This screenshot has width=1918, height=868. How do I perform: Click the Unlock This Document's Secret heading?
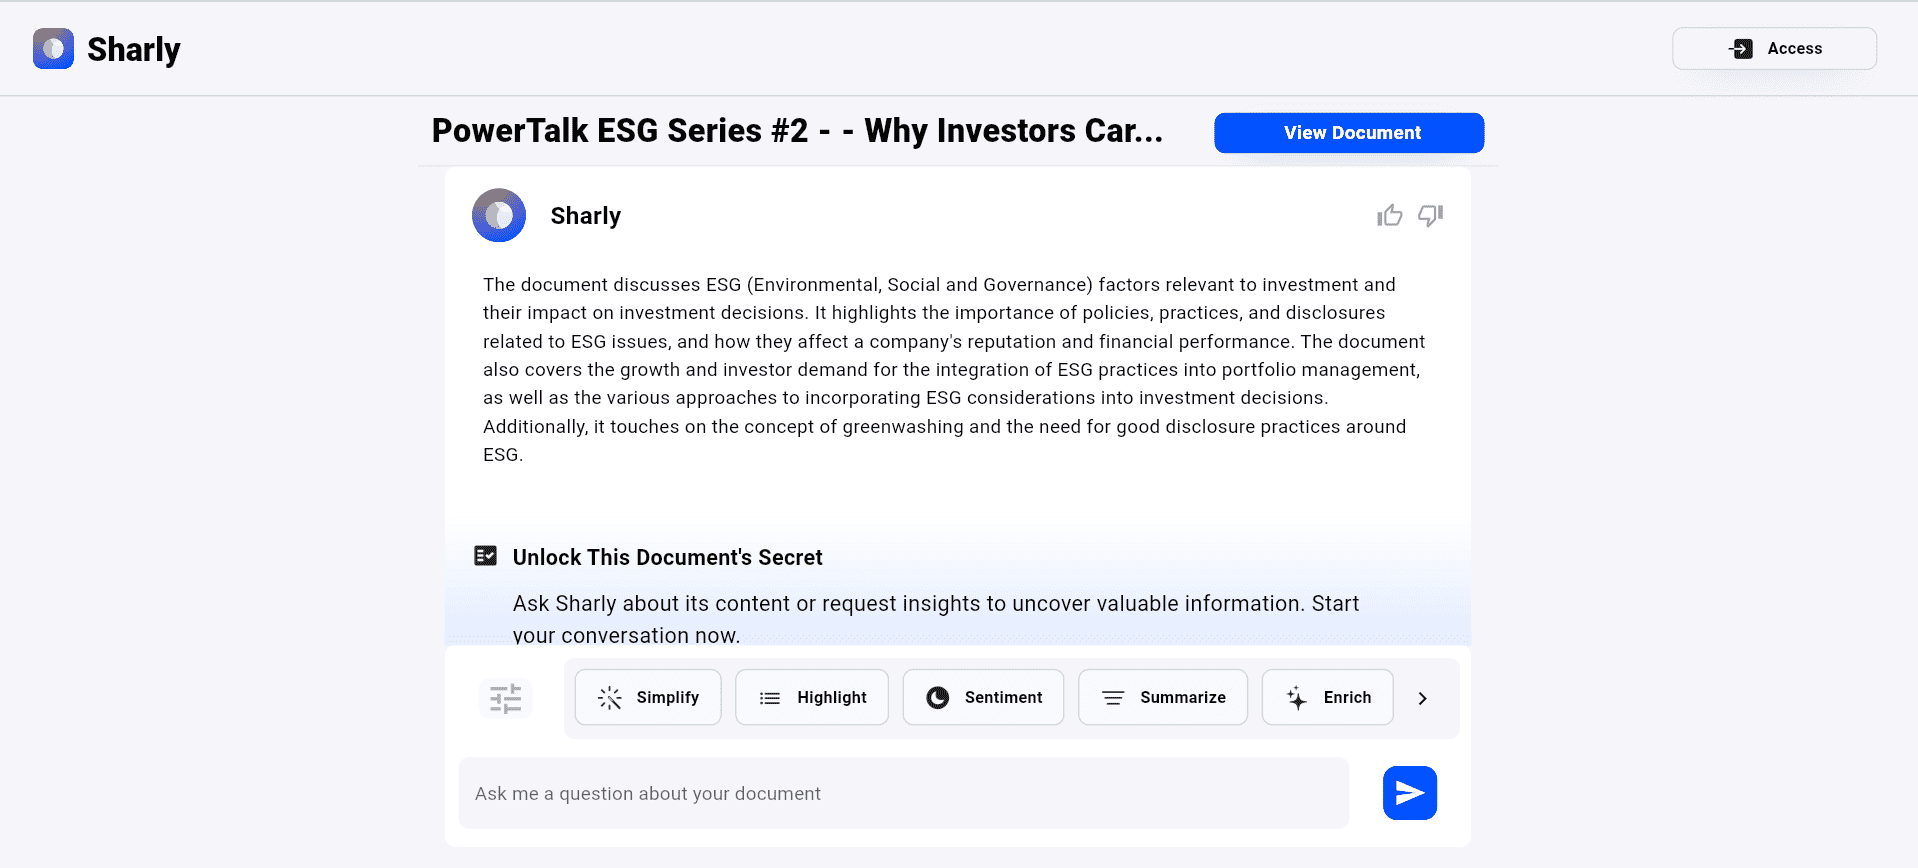pyautogui.click(x=667, y=557)
